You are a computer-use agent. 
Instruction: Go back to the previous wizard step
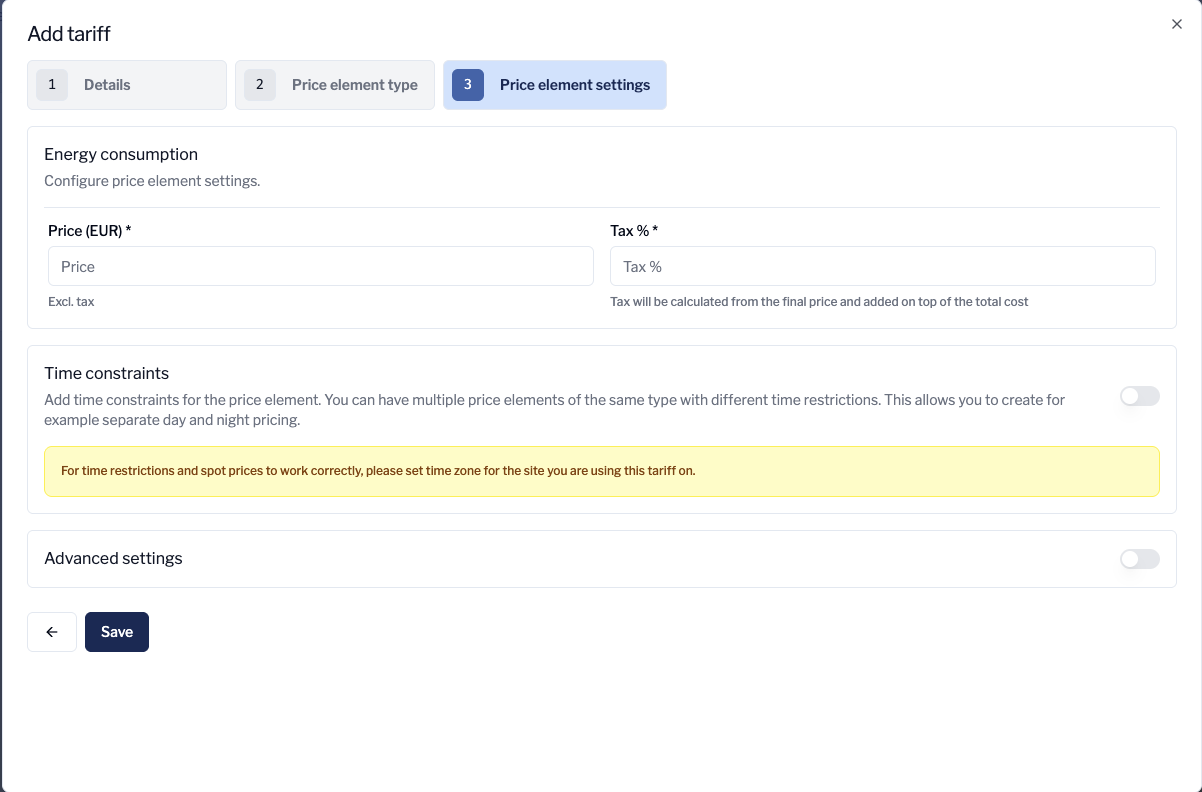tap(51, 631)
